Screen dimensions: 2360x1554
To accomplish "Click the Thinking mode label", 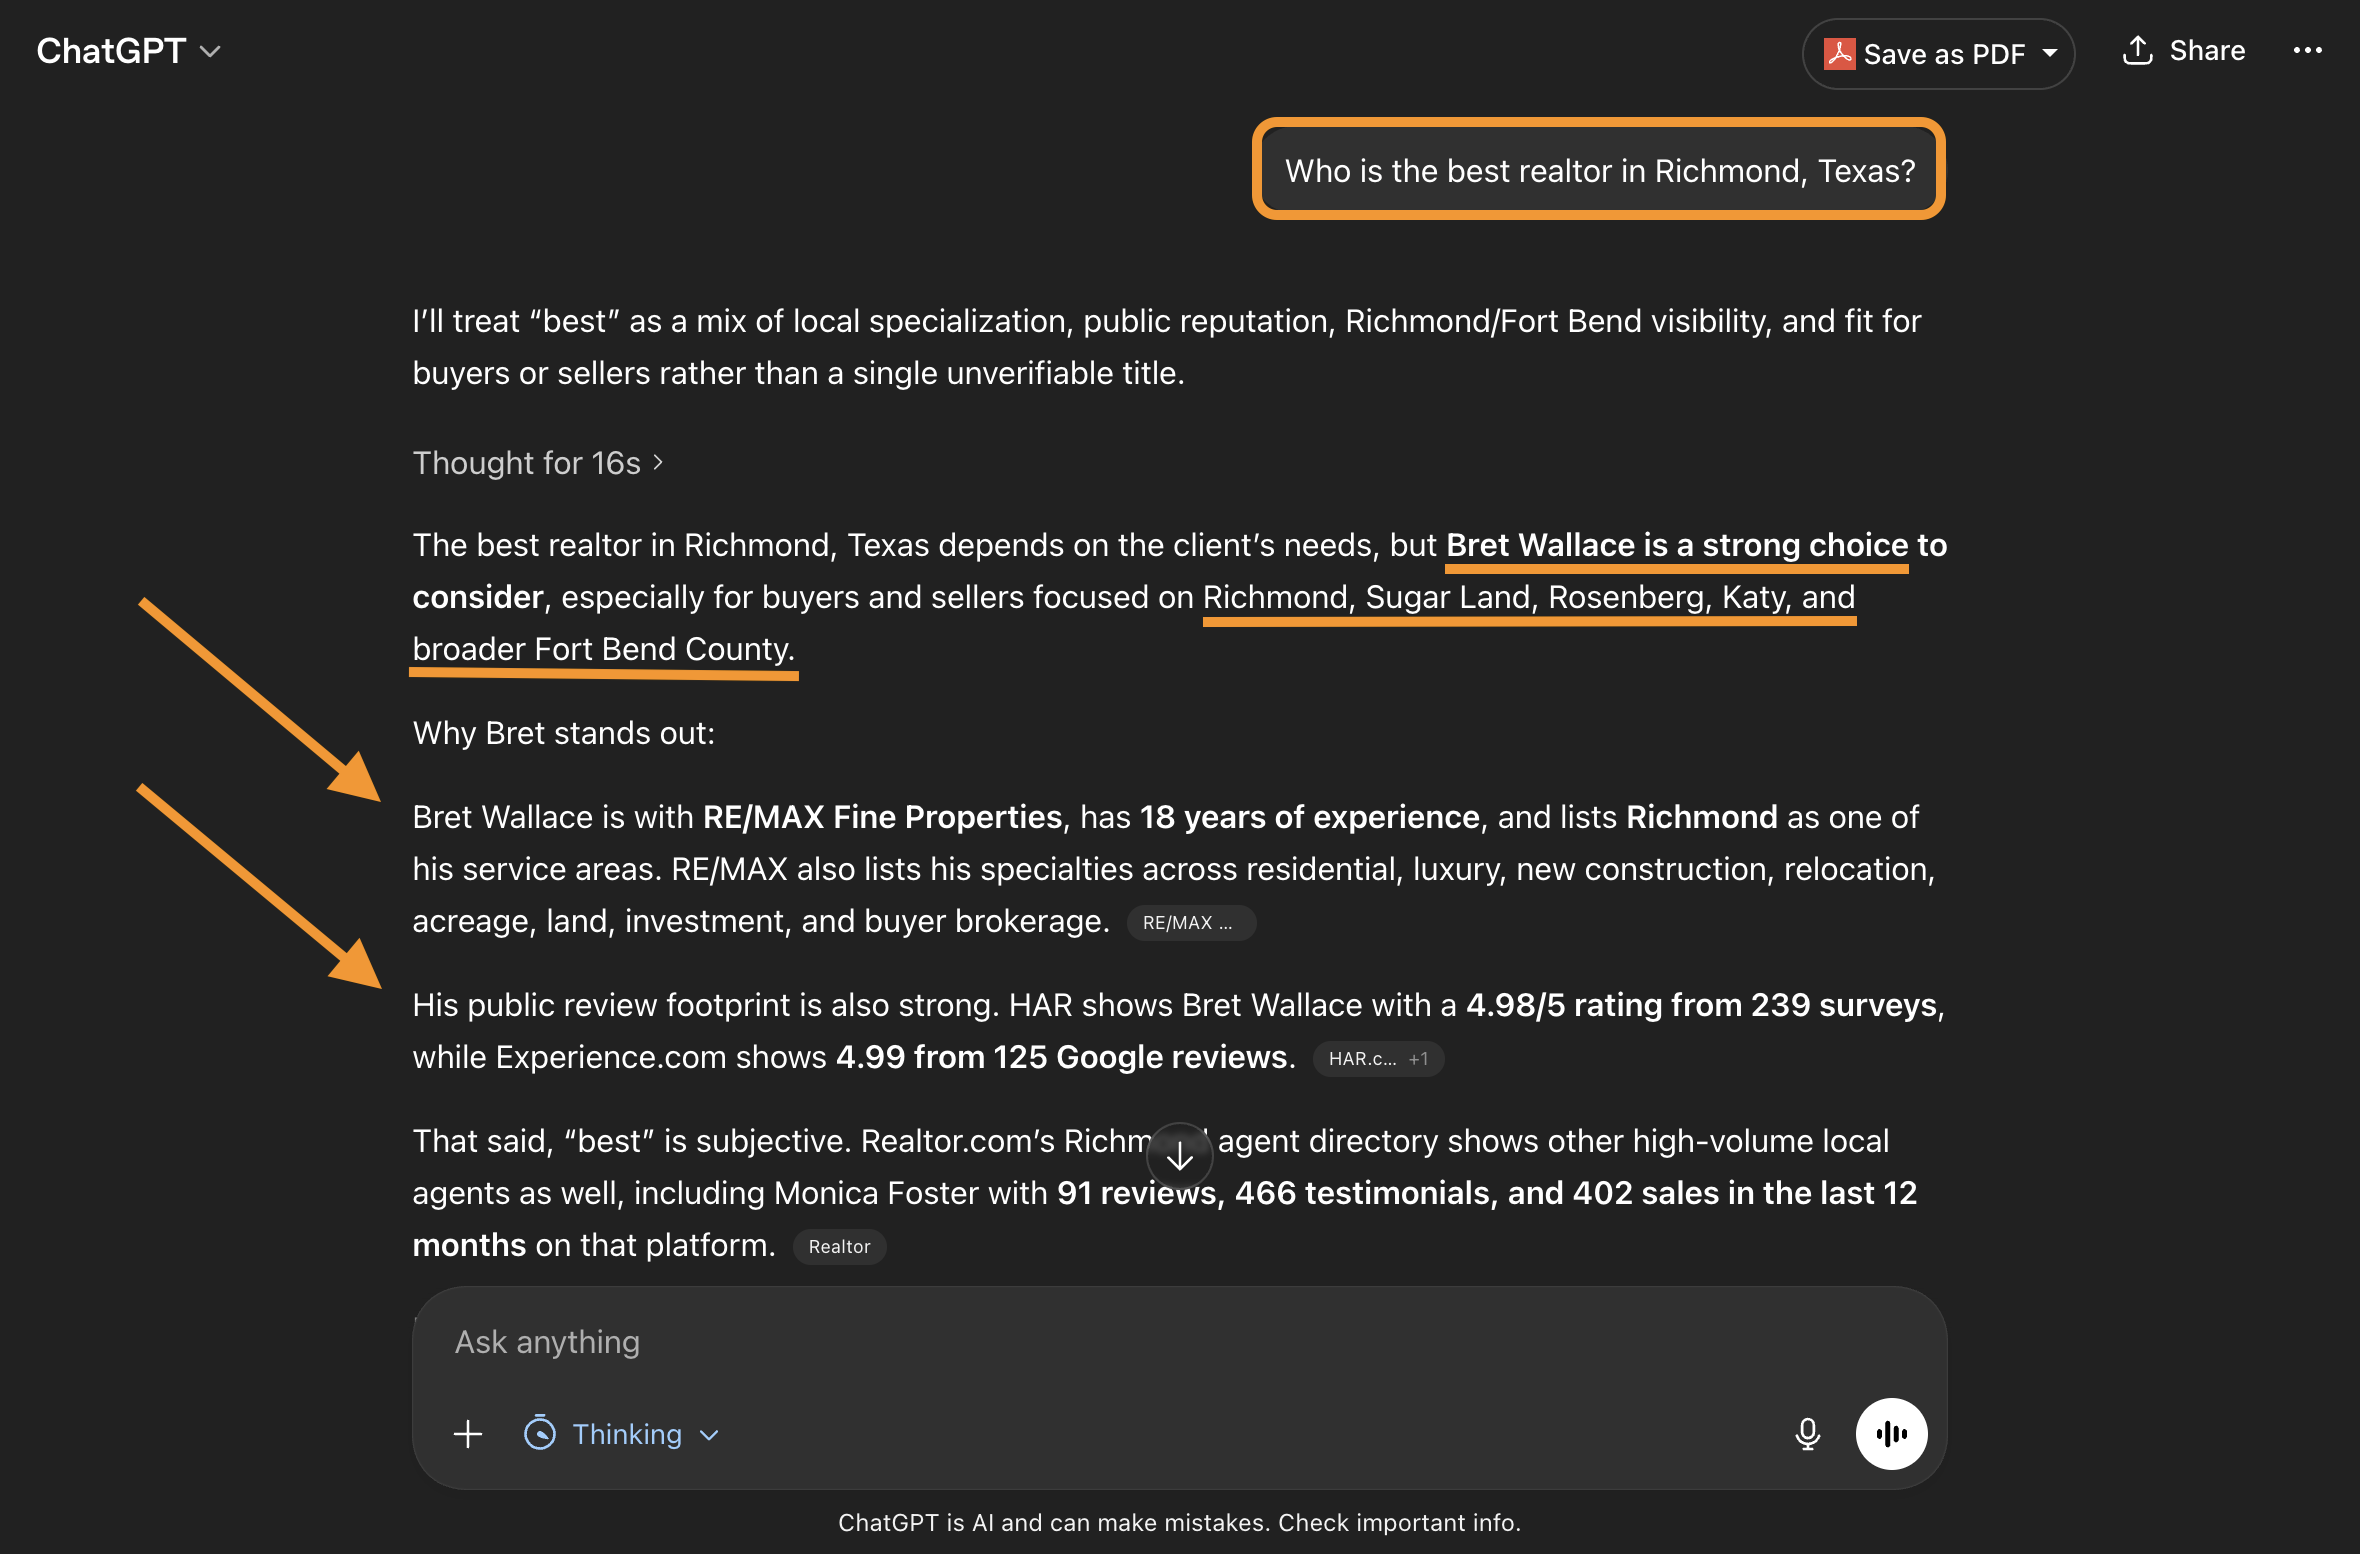I will pos(627,1434).
